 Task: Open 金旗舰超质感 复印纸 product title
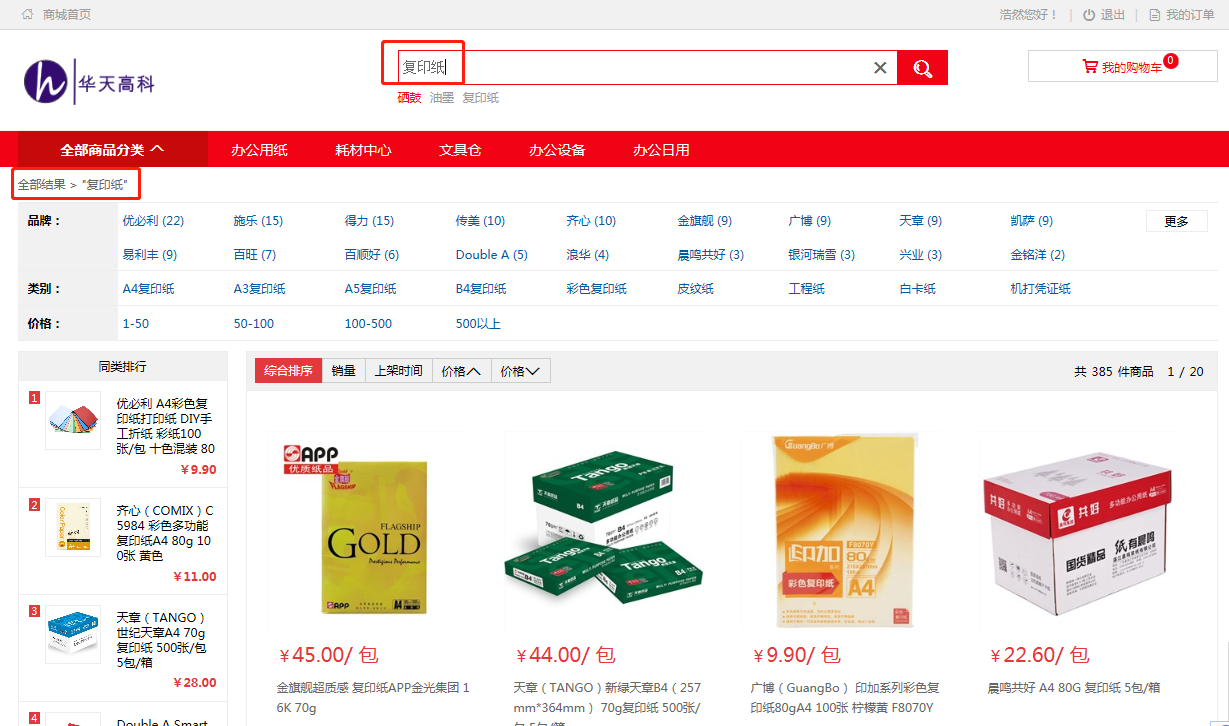[x=374, y=698]
